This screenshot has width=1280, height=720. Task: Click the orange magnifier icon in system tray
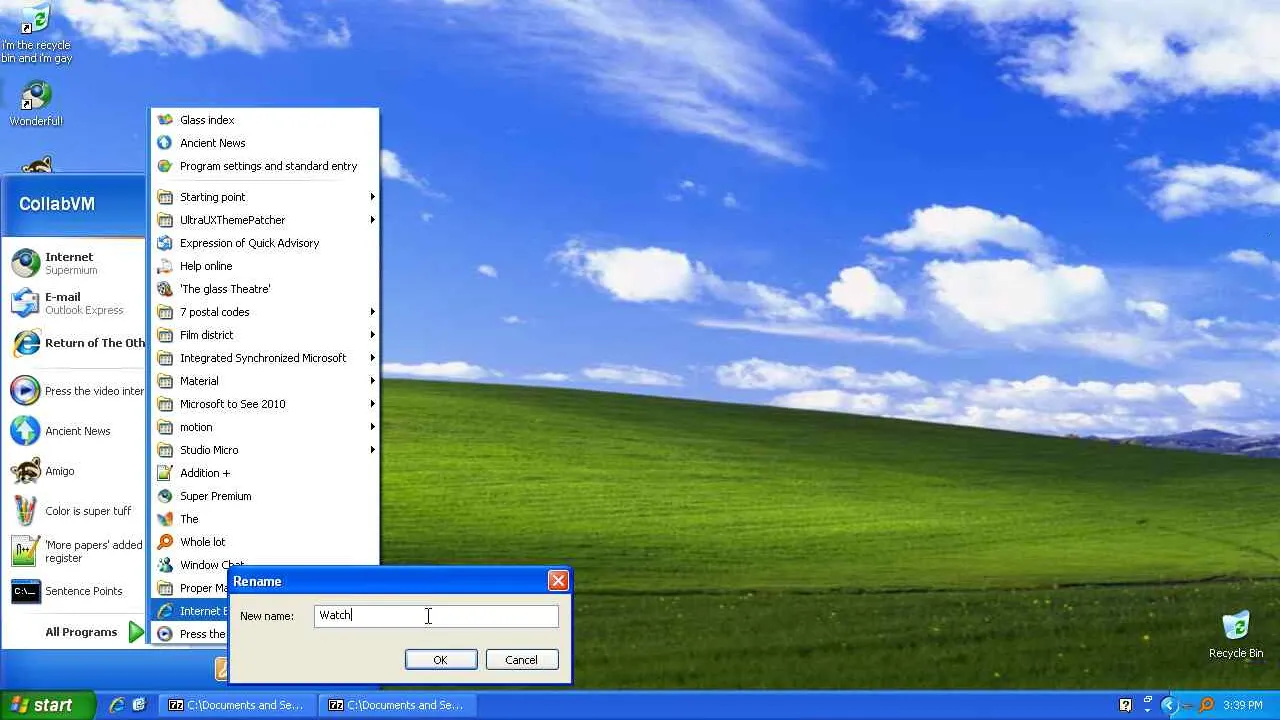coord(1207,705)
